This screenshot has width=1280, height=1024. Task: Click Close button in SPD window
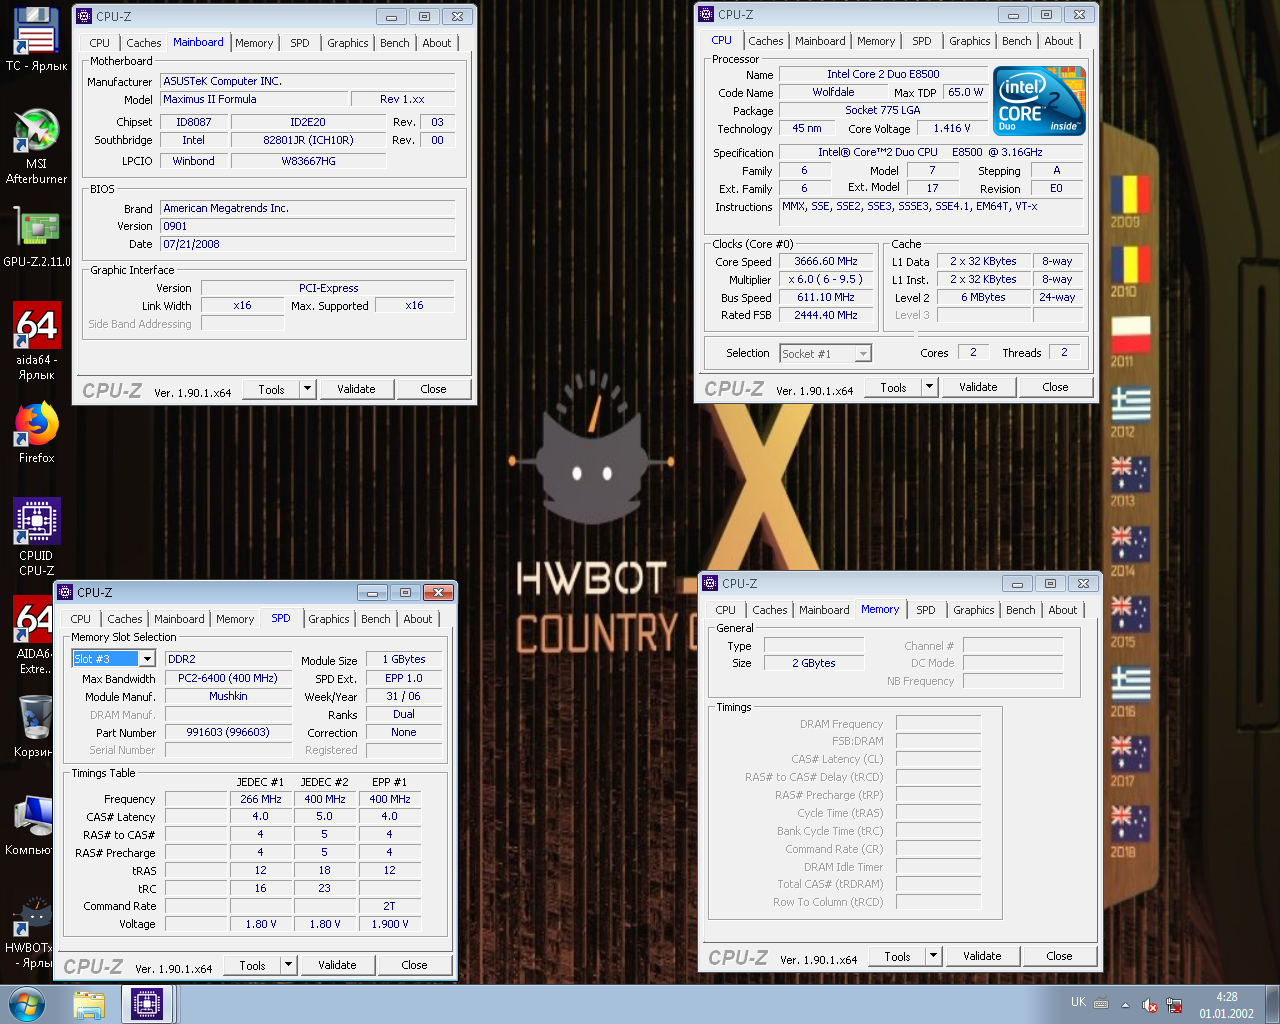coord(414,965)
